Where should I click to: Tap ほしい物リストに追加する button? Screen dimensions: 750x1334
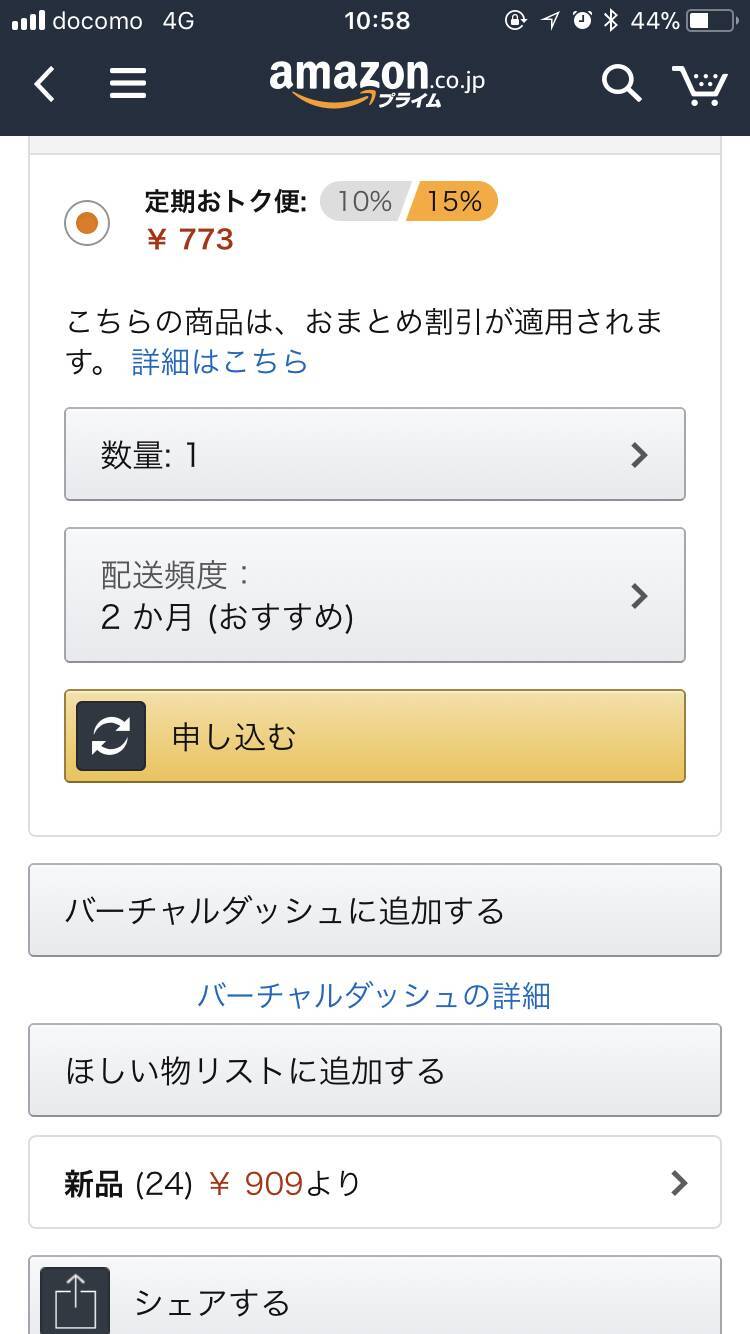(x=375, y=1070)
